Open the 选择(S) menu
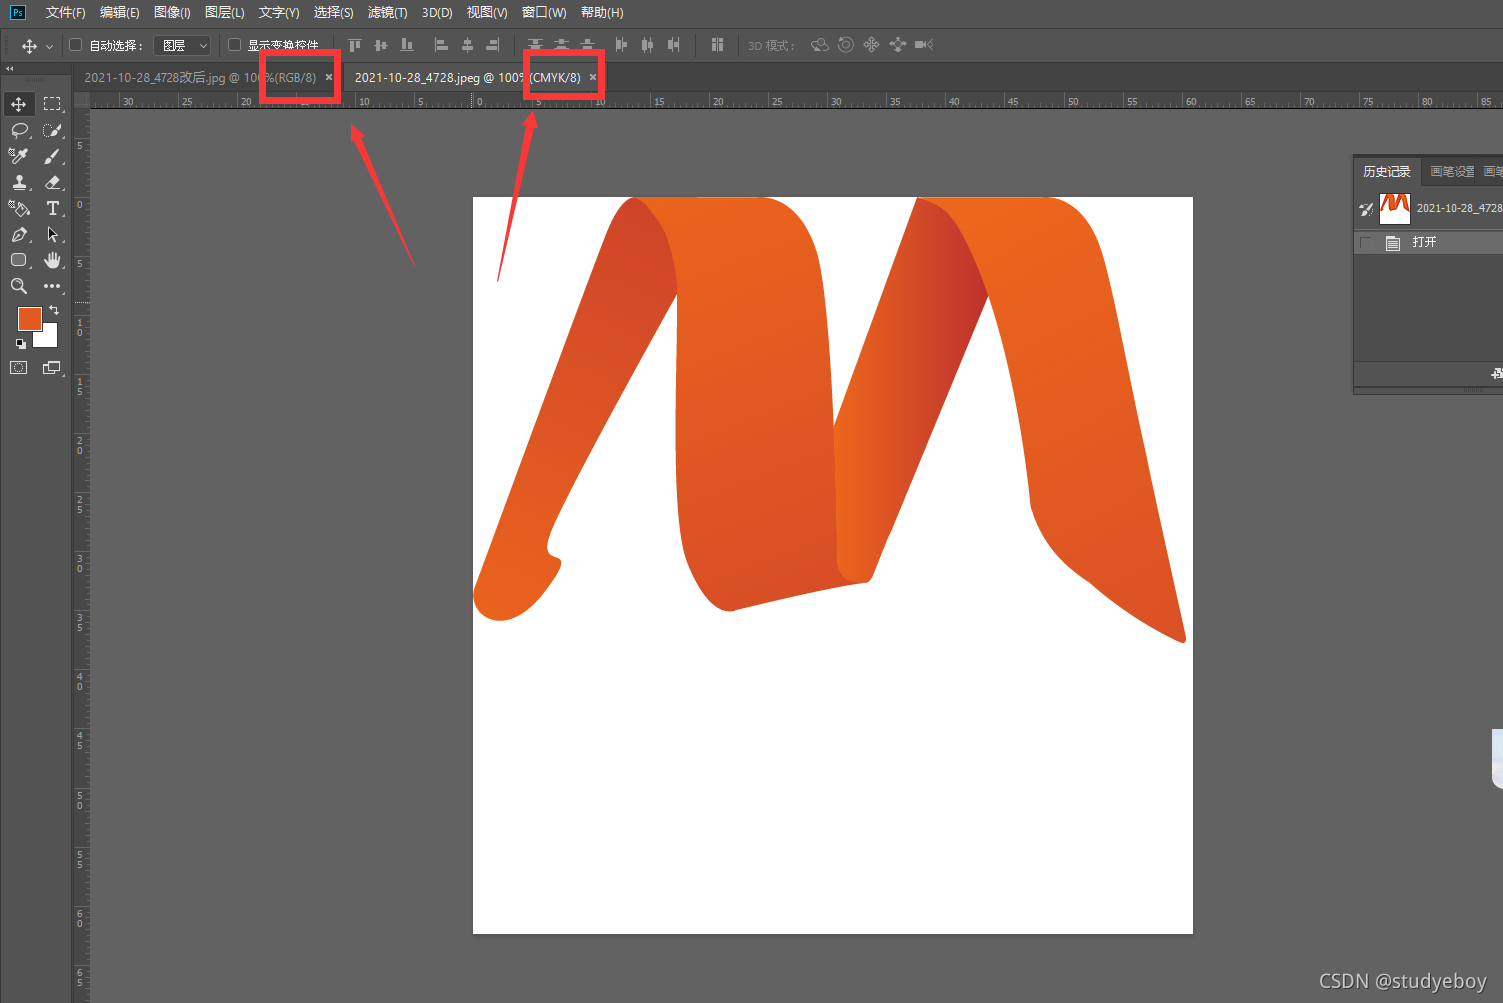The width and height of the screenshot is (1503, 1003). pyautogui.click(x=333, y=12)
